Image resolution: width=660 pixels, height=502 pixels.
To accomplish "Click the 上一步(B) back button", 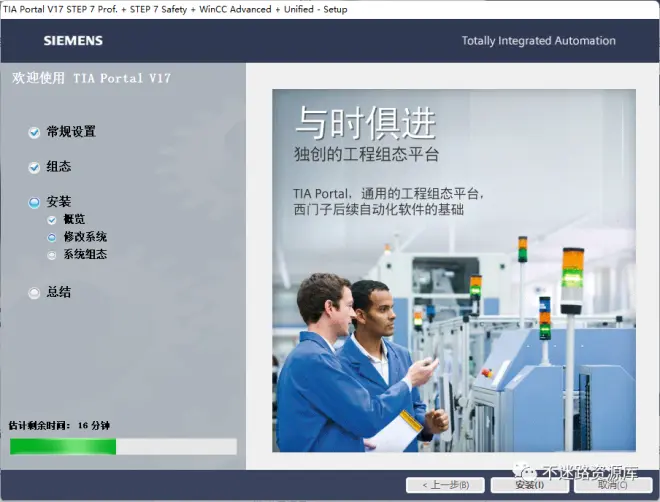I will tap(445, 485).
